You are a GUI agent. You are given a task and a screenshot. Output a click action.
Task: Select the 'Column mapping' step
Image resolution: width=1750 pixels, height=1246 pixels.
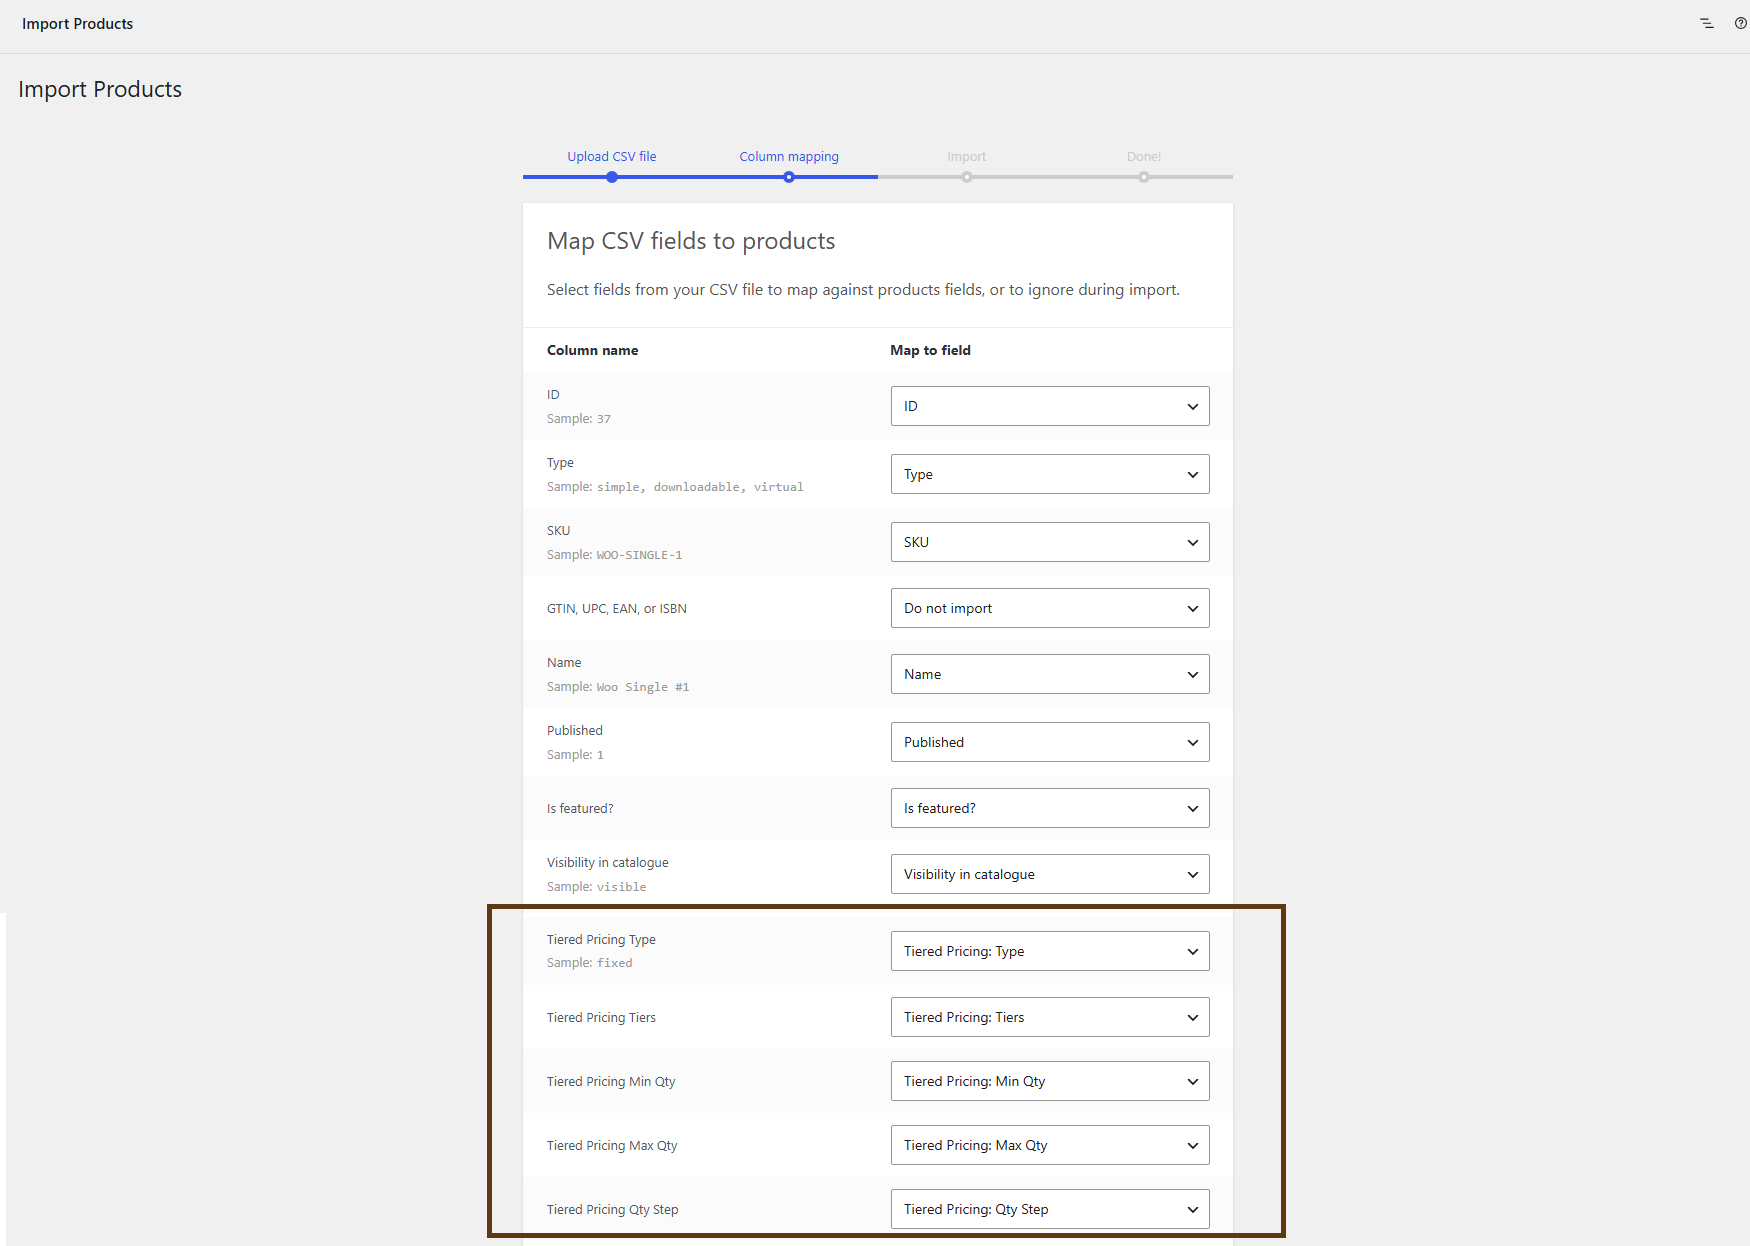click(789, 156)
